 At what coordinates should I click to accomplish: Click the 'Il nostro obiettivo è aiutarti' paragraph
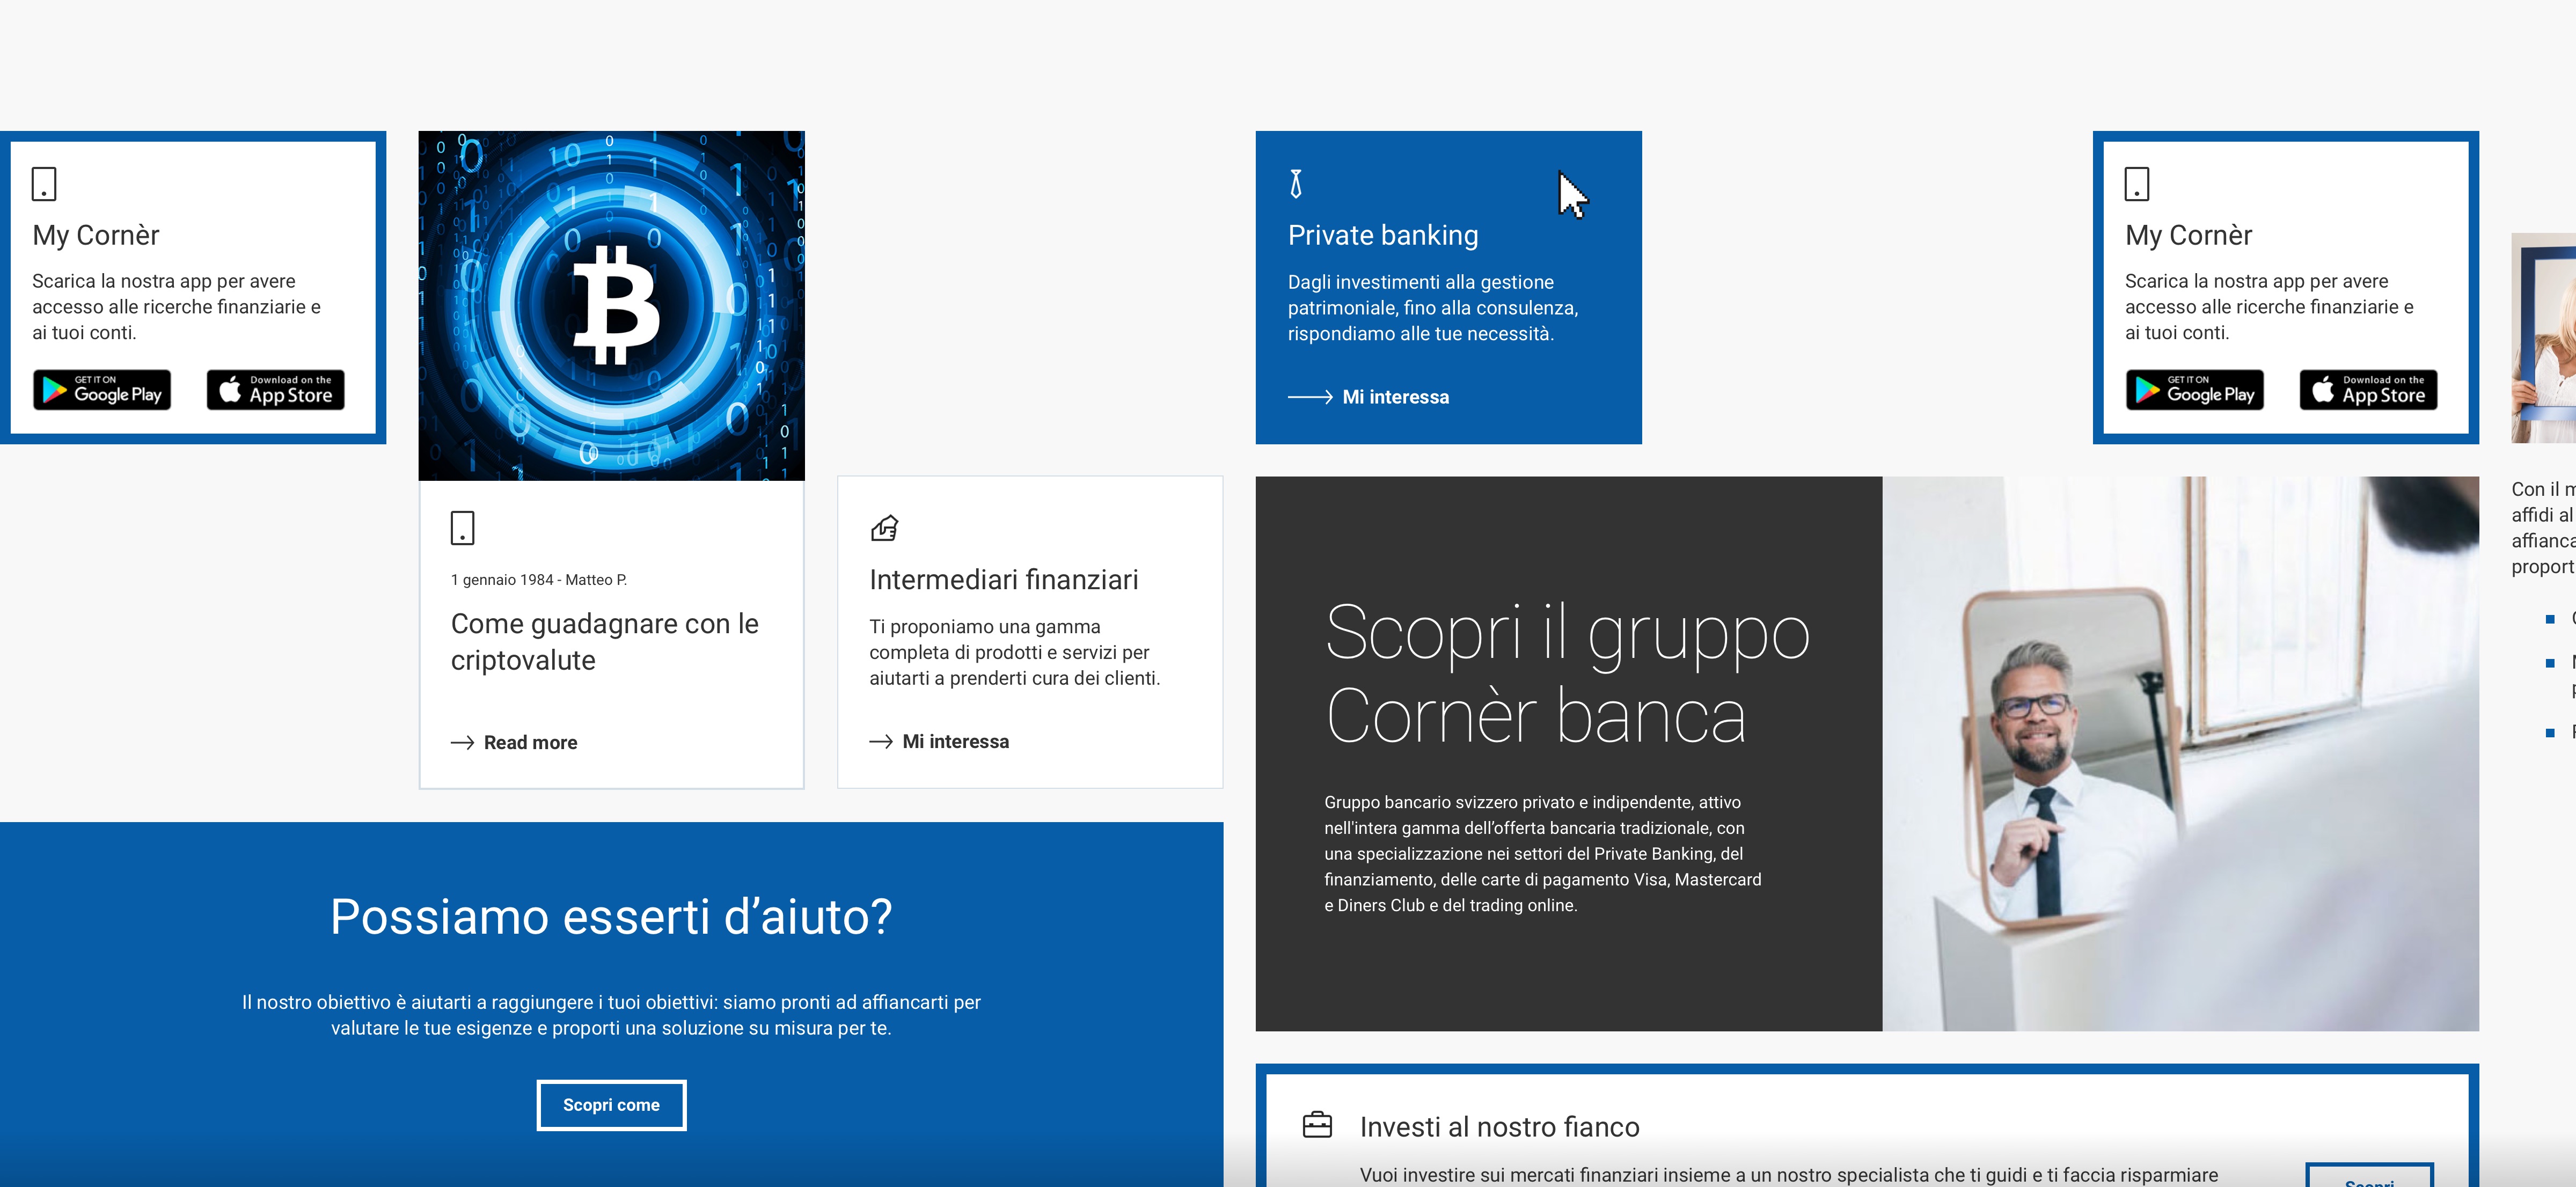click(611, 1015)
